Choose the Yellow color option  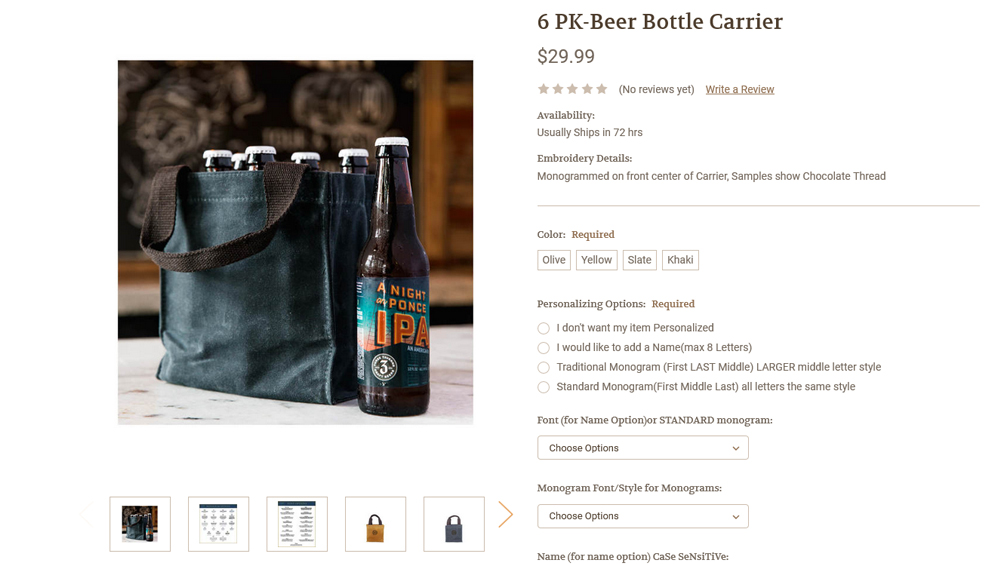pos(596,260)
